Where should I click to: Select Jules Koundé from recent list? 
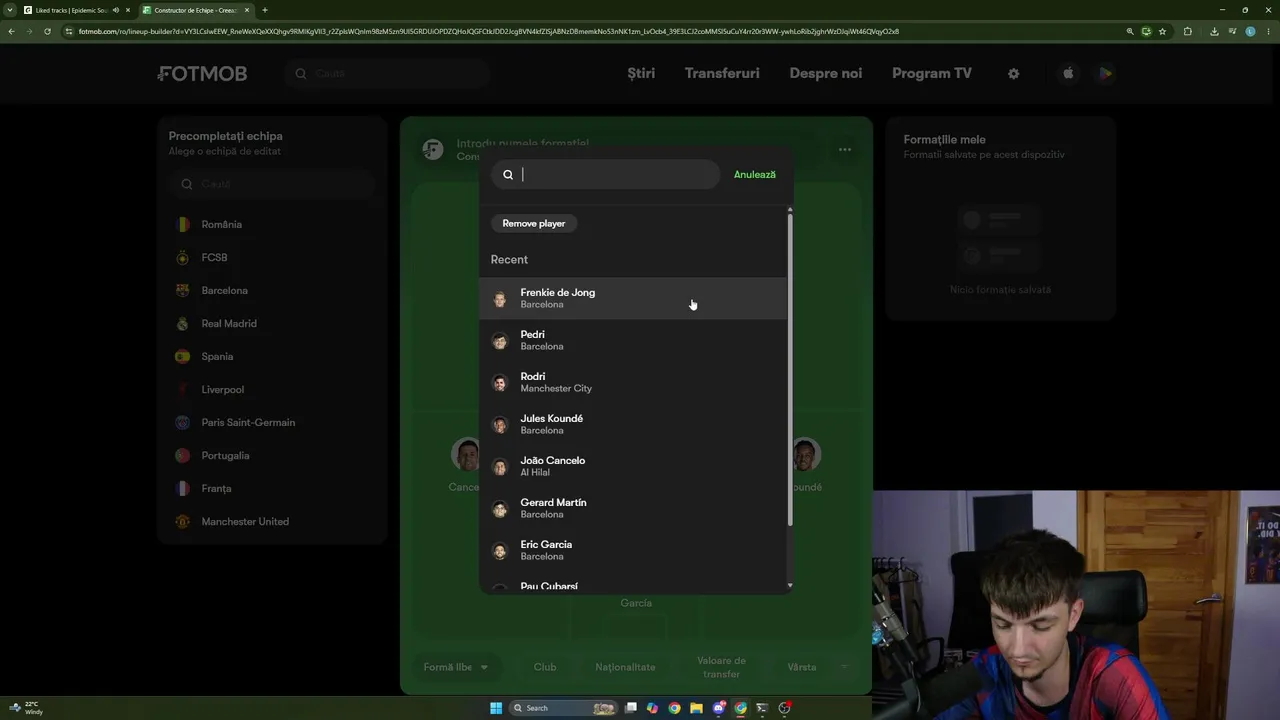(634, 424)
